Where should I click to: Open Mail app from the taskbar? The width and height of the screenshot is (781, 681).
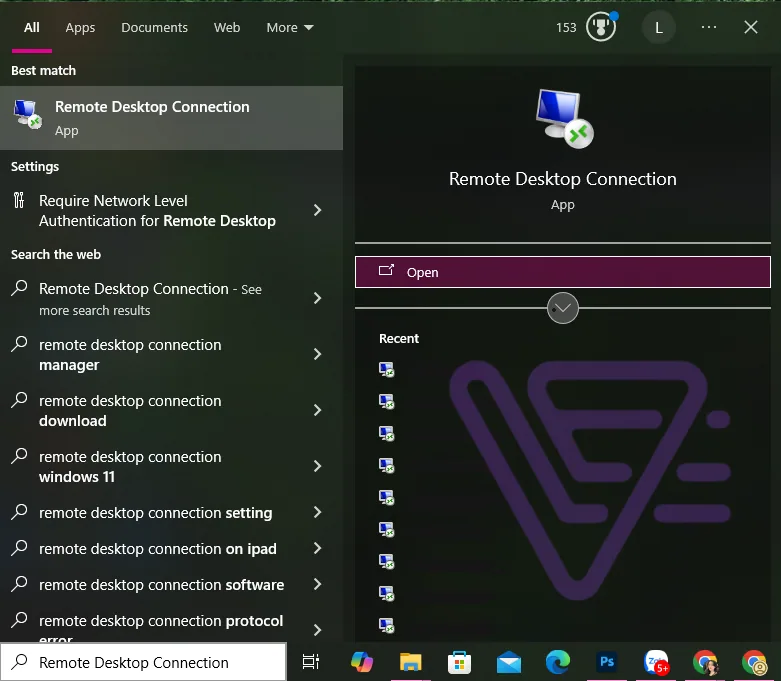pos(509,663)
